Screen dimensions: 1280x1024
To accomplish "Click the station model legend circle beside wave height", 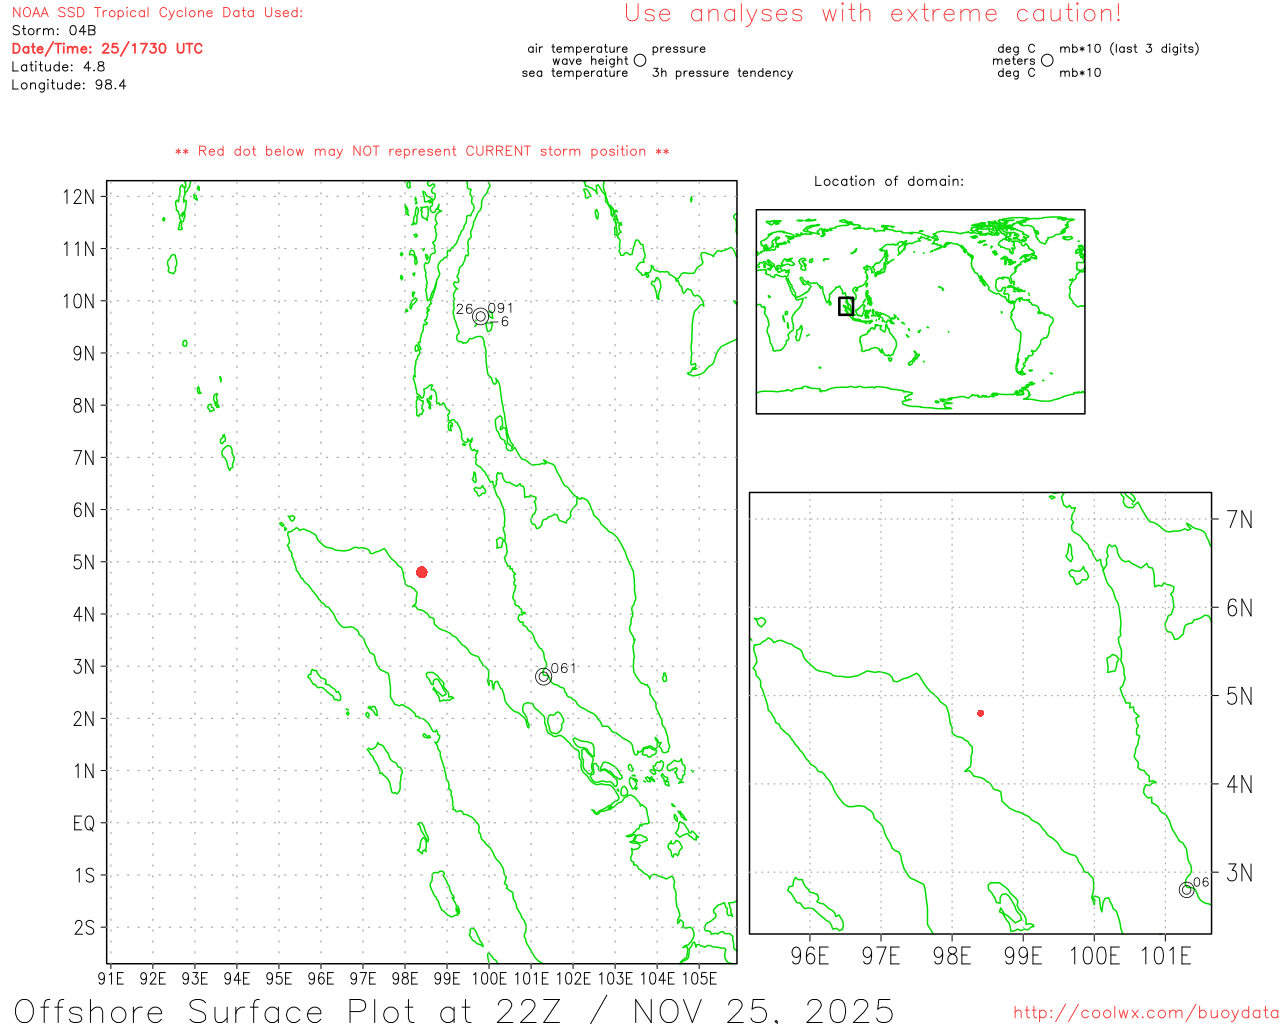I will pyautogui.click(x=640, y=61).
